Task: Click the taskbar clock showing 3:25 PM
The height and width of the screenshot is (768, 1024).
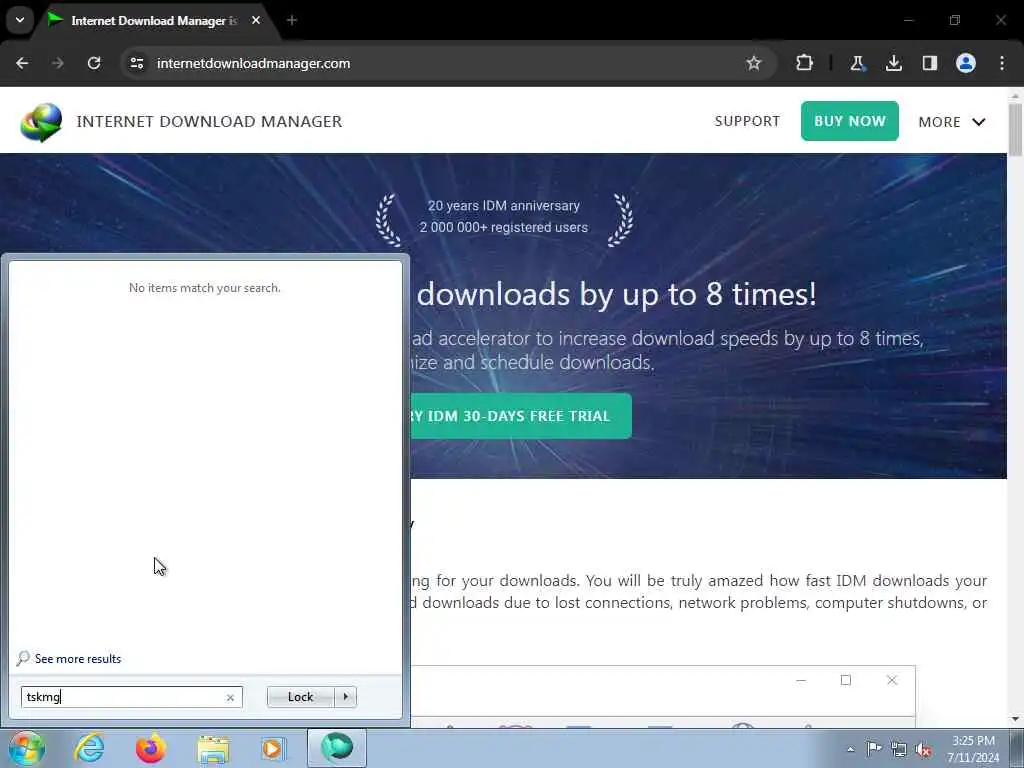Action: tap(973, 749)
